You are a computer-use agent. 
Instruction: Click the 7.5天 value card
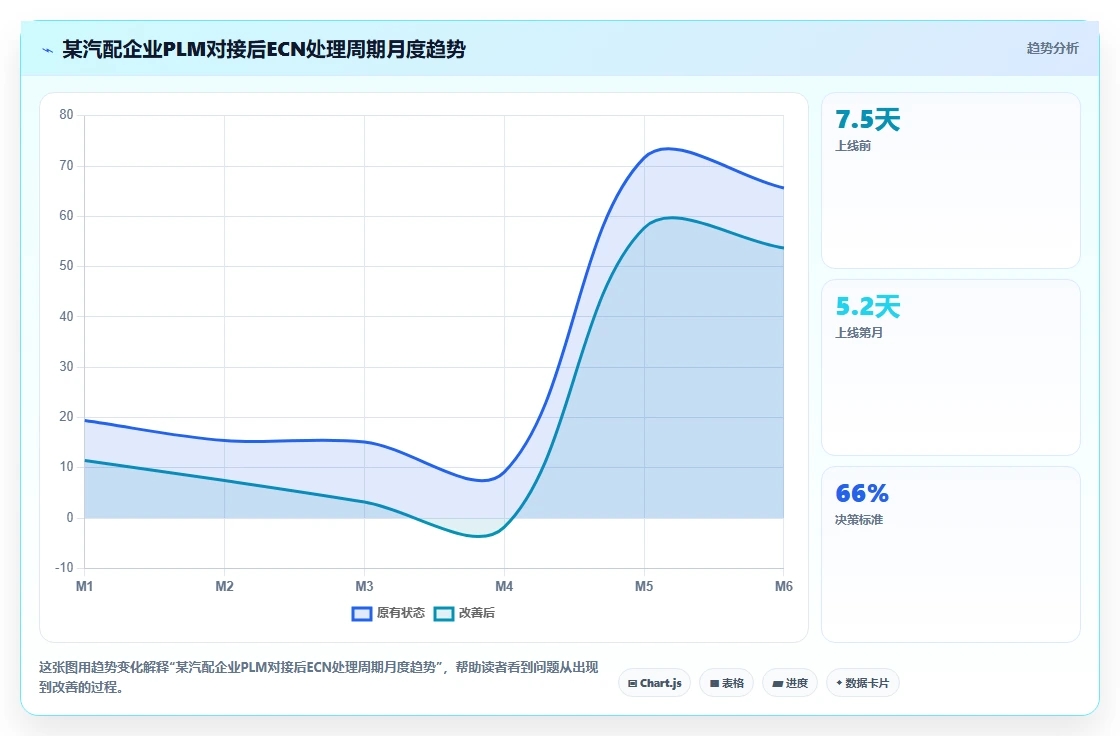(951, 181)
